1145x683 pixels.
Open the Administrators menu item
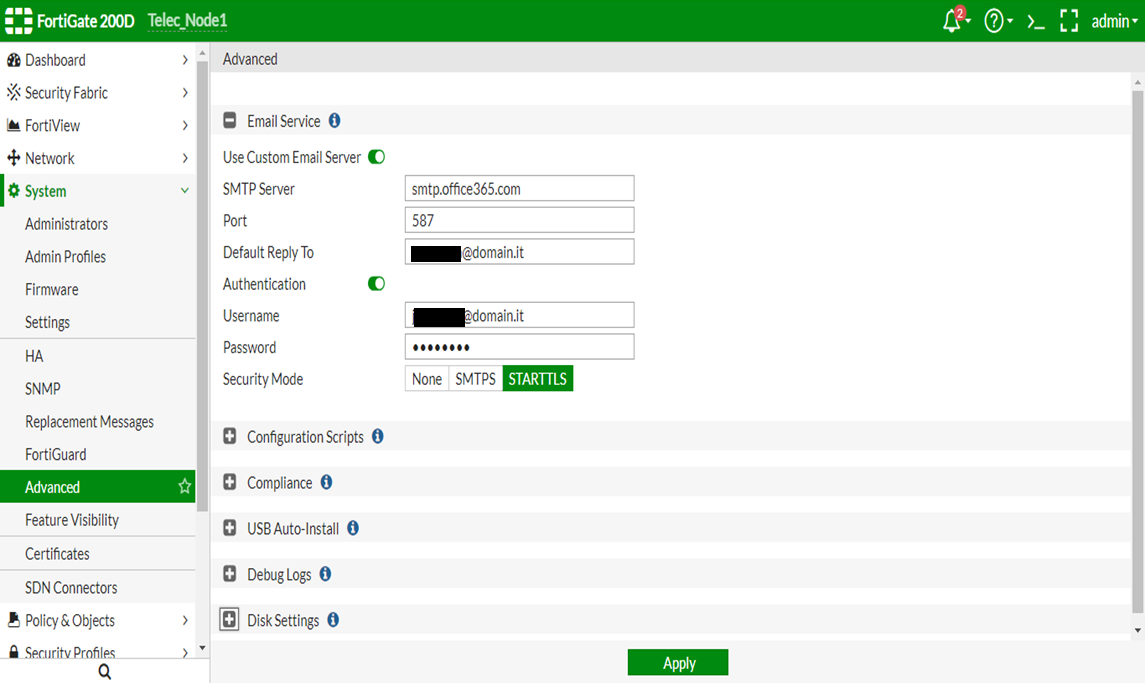[x=66, y=224]
